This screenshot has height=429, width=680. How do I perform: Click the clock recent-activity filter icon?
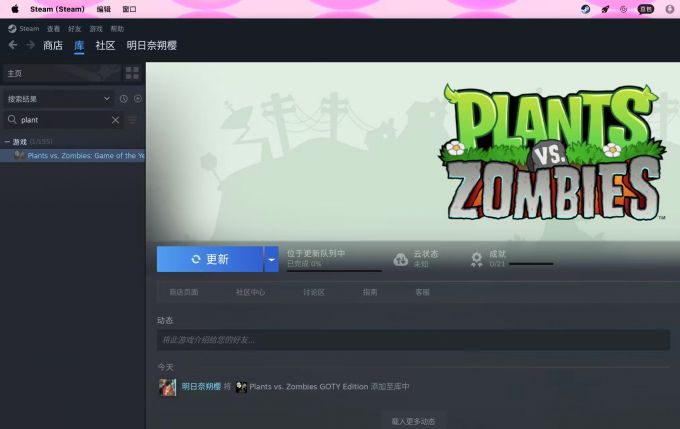tap(124, 99)
